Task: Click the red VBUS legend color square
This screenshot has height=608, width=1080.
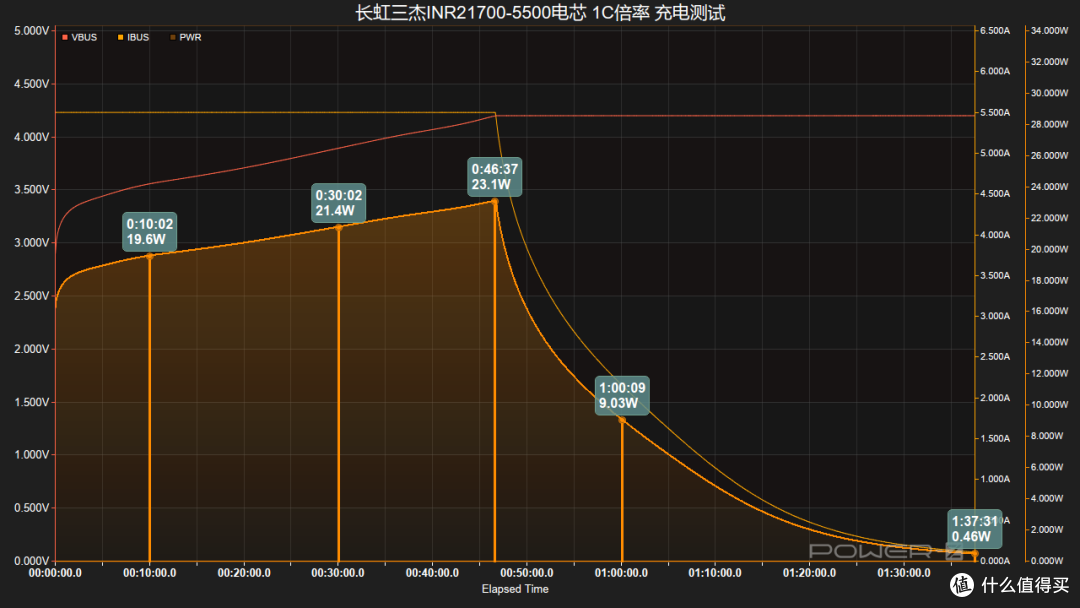Action: click(65, 37)
